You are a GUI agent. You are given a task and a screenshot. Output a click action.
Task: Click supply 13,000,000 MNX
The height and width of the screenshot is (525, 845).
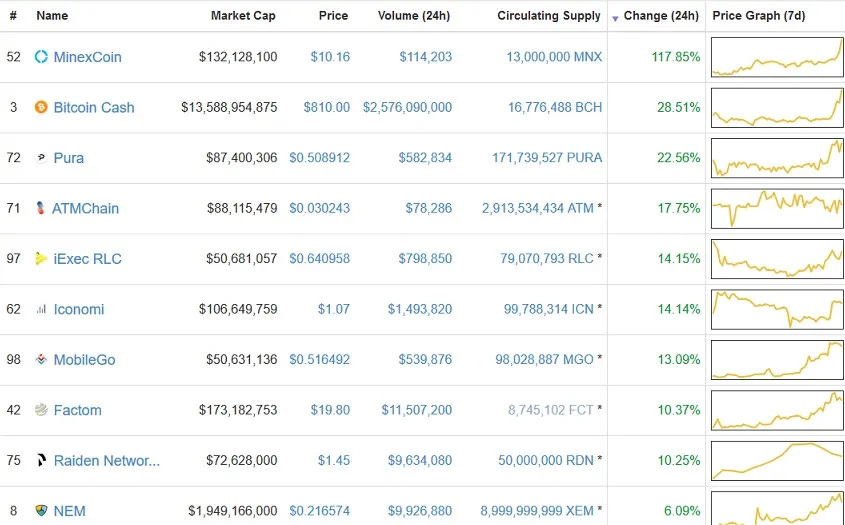554,57
